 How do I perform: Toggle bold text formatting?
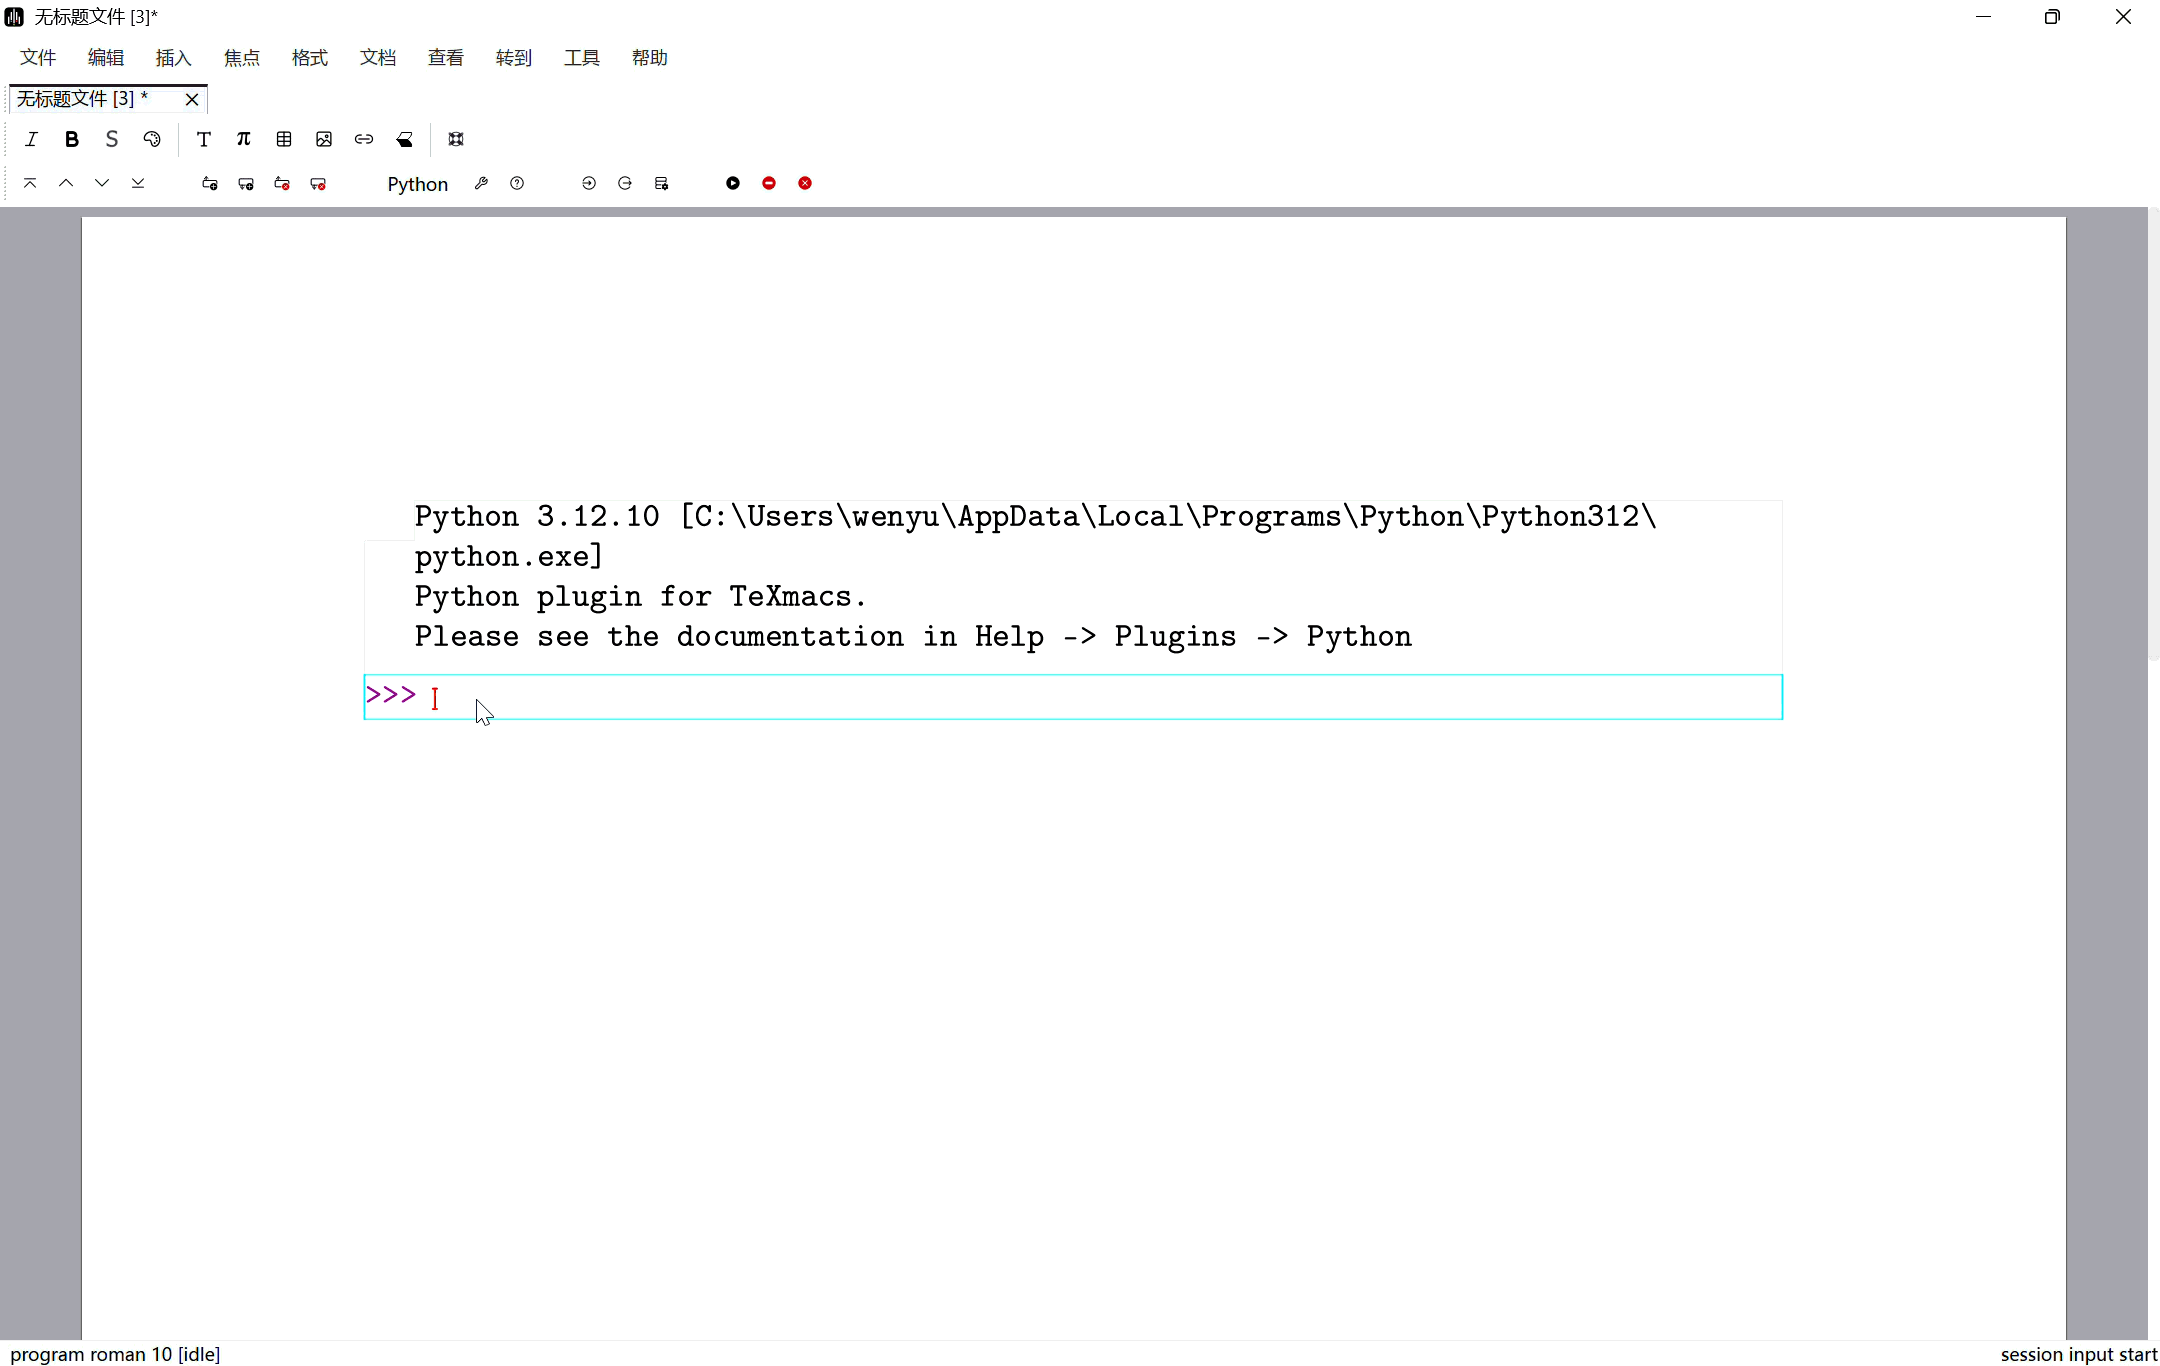tap(71, 139)
